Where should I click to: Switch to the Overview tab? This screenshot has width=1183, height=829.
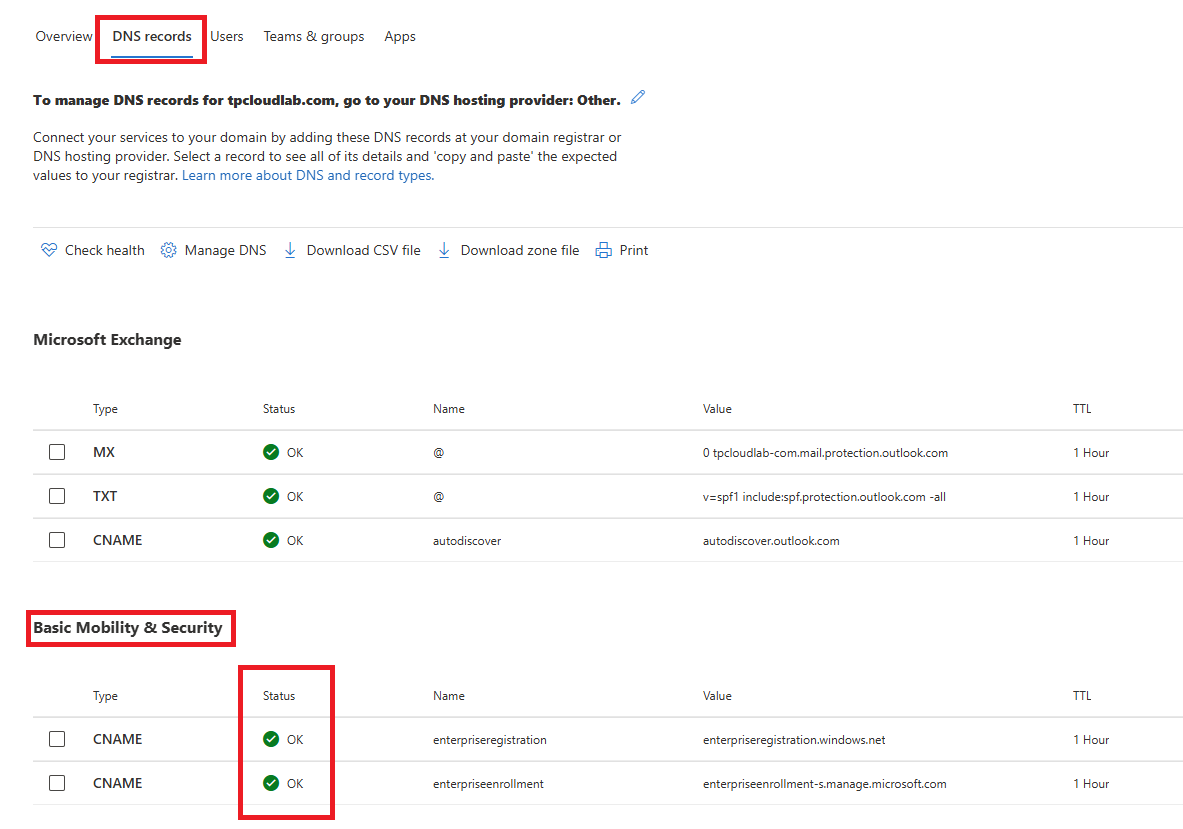pyautogui.click(x=63, y=36)
